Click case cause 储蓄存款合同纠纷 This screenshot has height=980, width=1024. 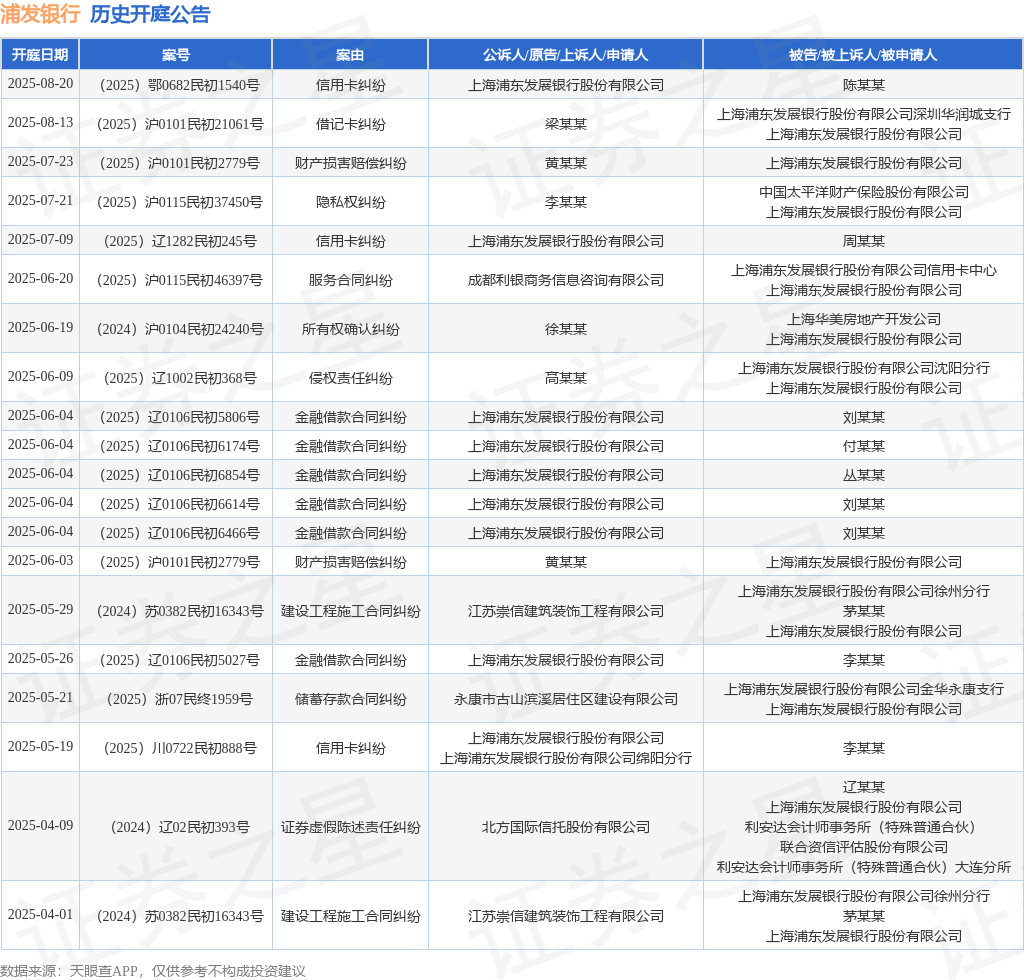tap(351, 699)
